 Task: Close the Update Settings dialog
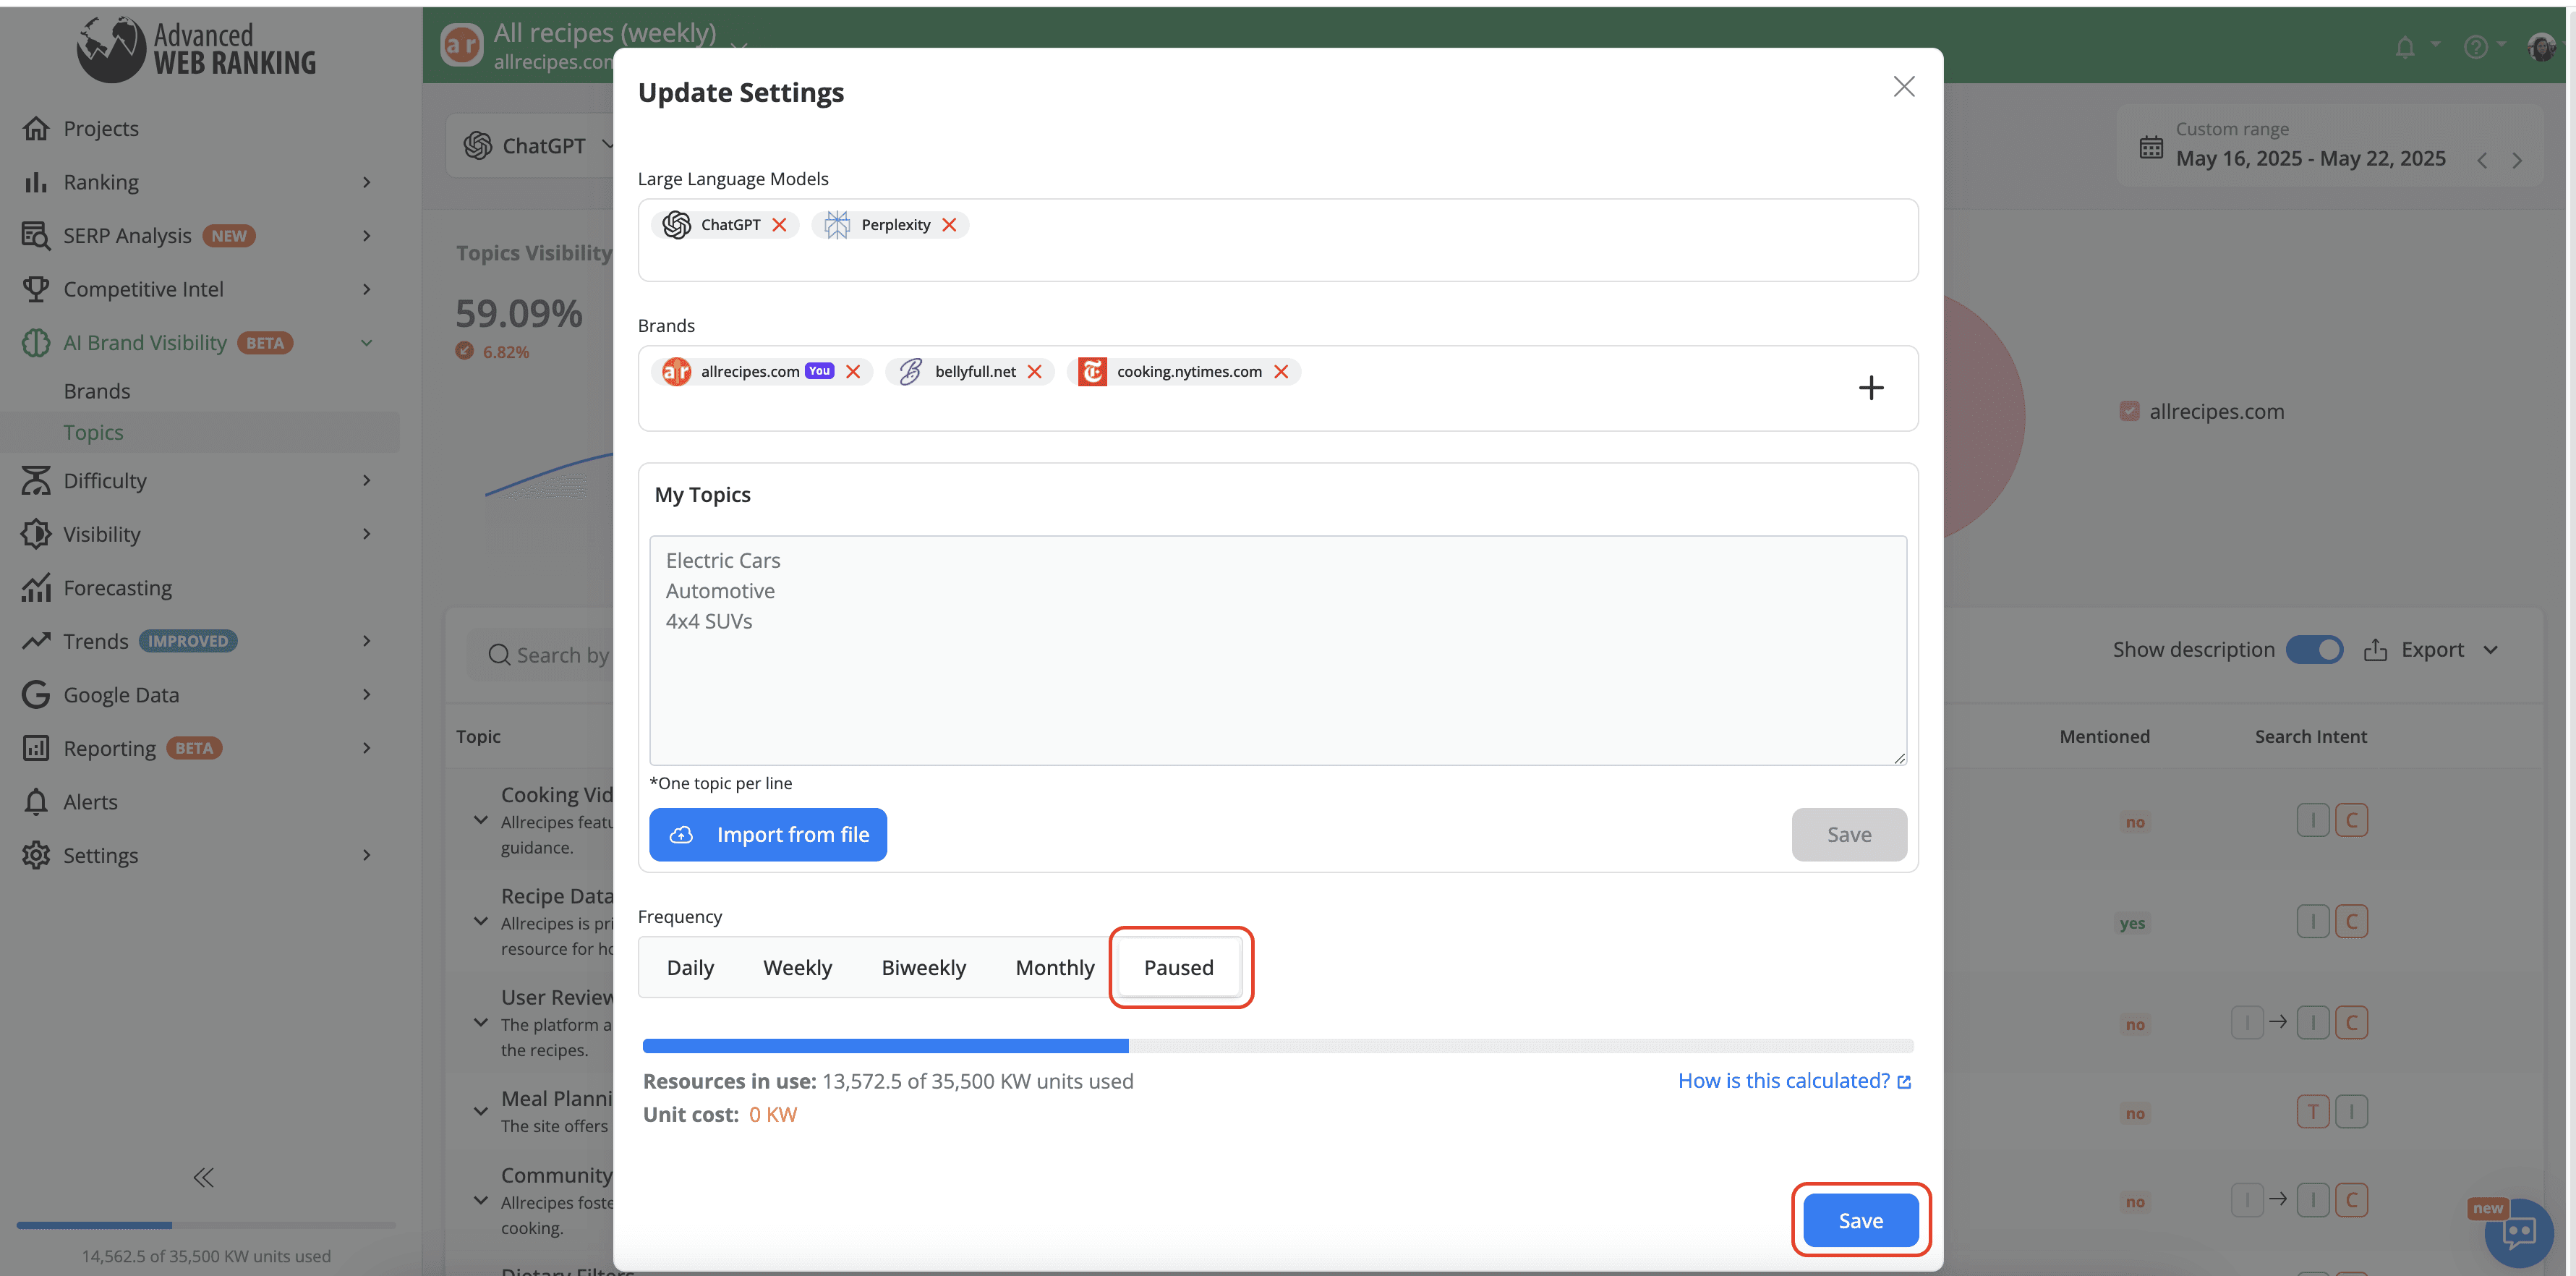[x=1903, y=87]
